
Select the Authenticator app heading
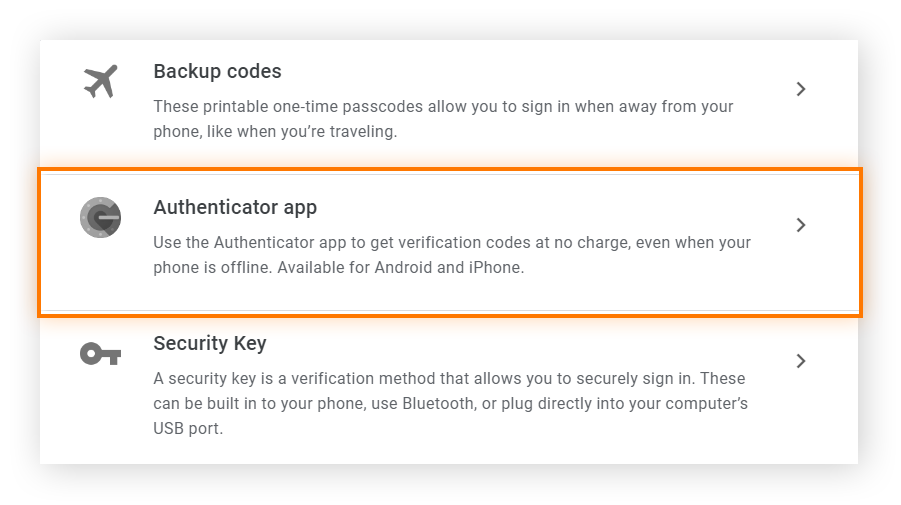pos(235,208)
